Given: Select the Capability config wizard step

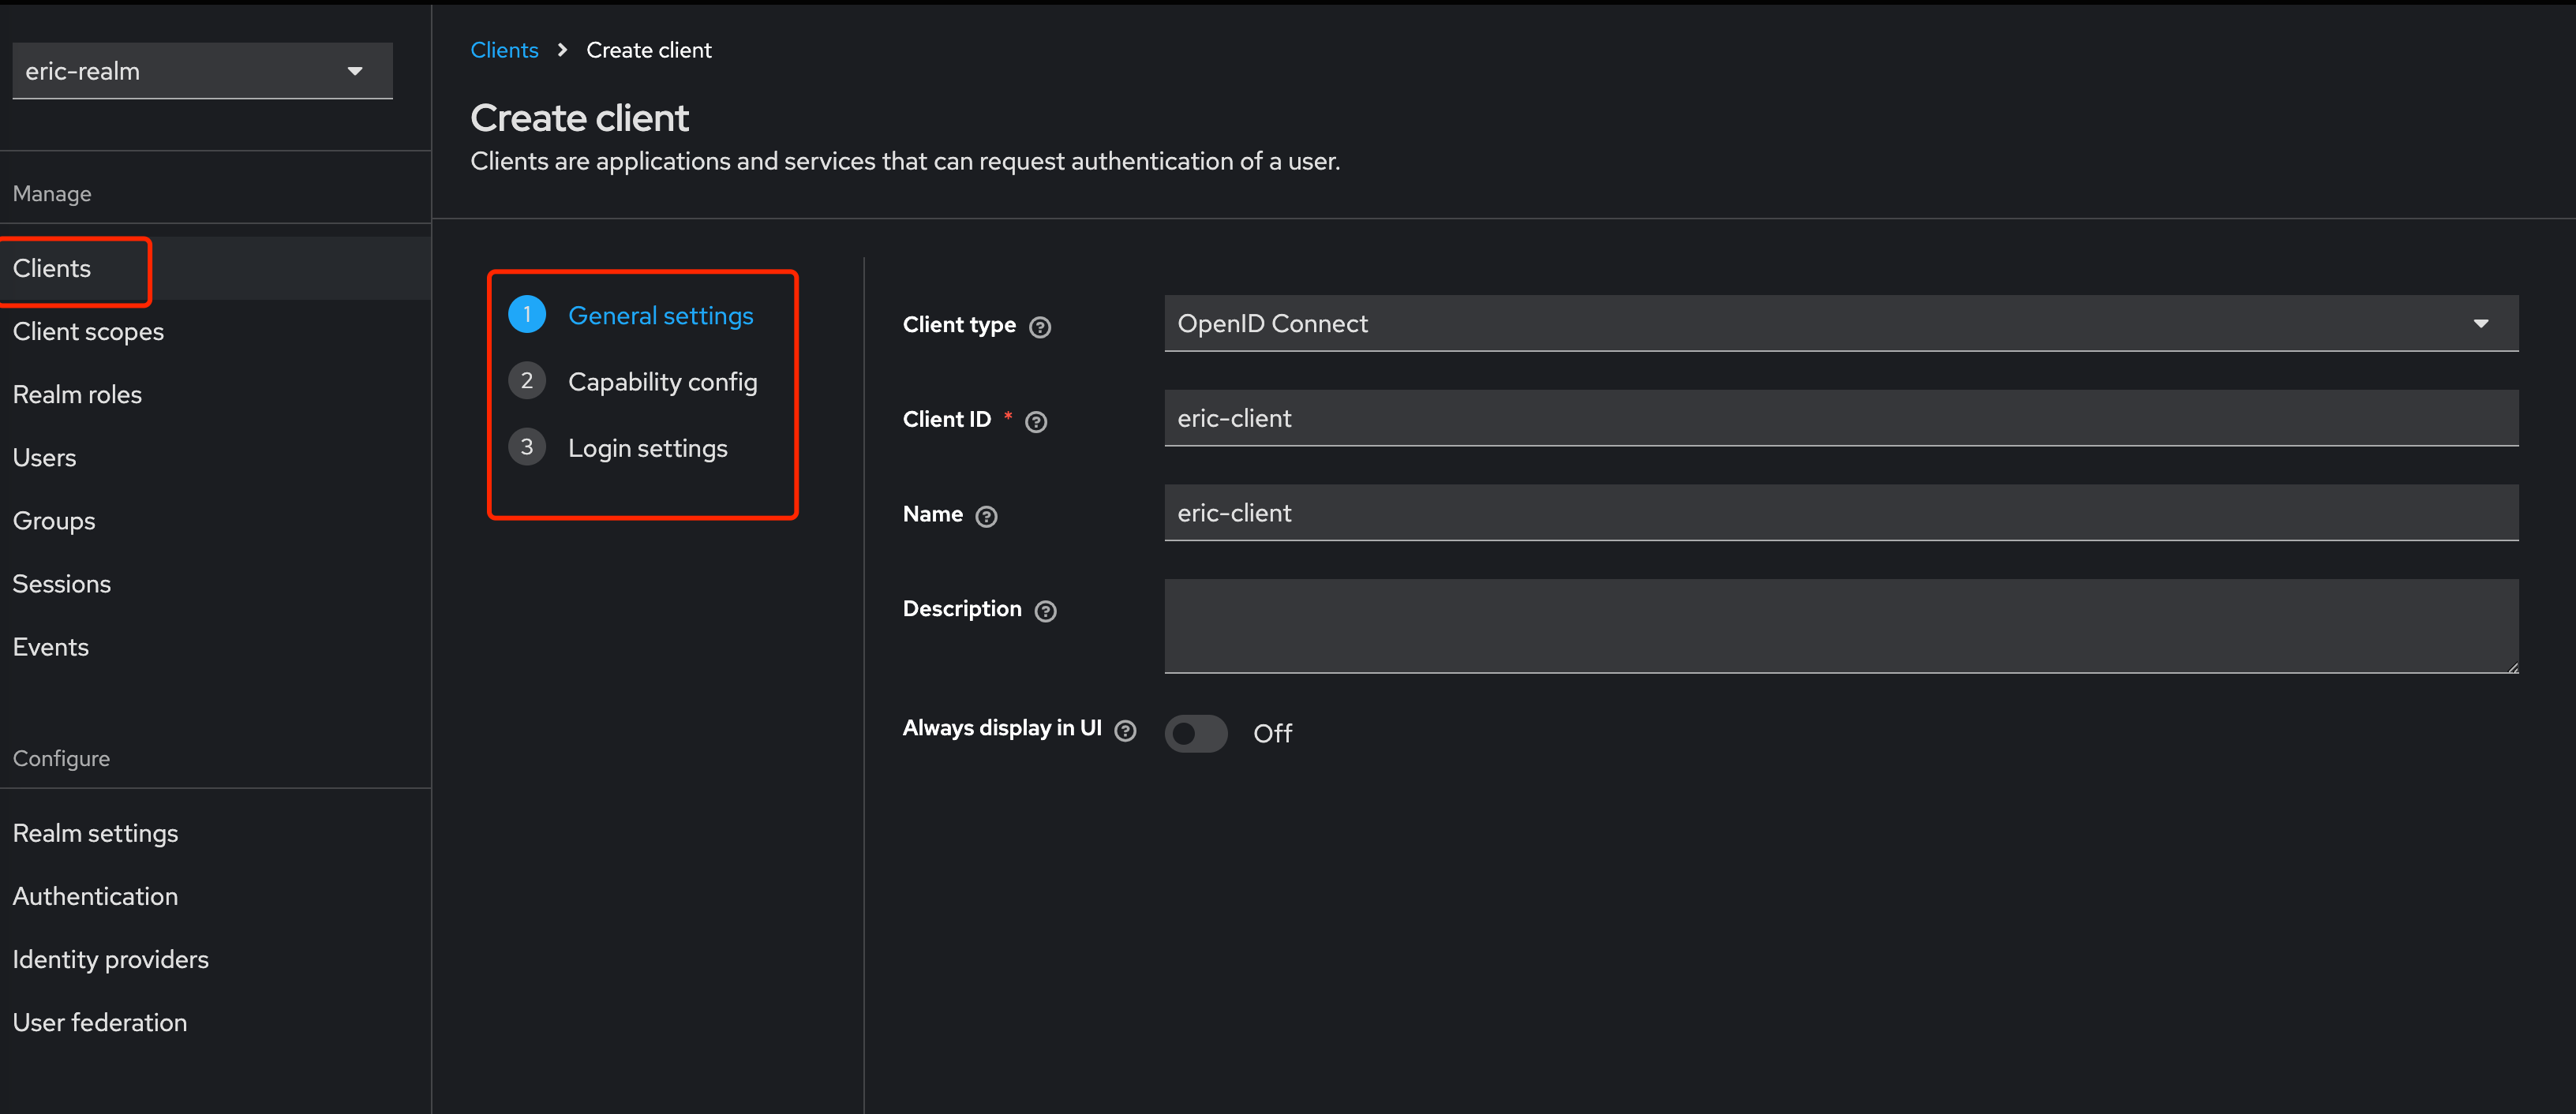Looking at the screenshot, I should click(x=662, y=381).
